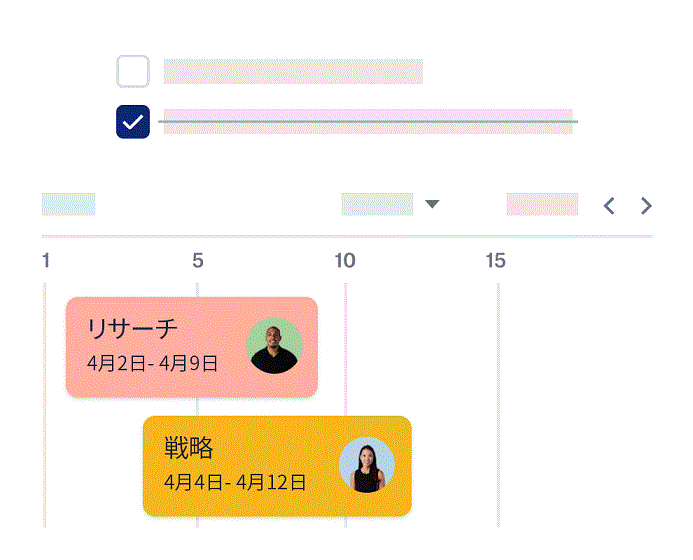Image resolution: width=693 pixels, height=560 pixels.
Task: Click the next arrow chevron
Action: pos(646,206)
